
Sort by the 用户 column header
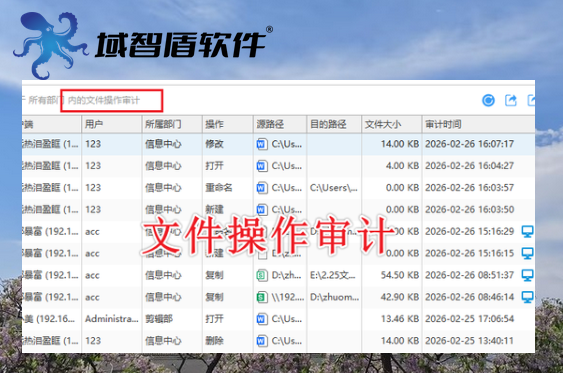[112, 125]
